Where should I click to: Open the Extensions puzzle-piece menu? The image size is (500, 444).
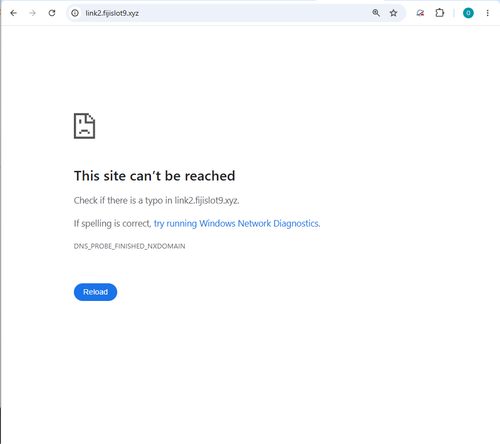[440, 13]
